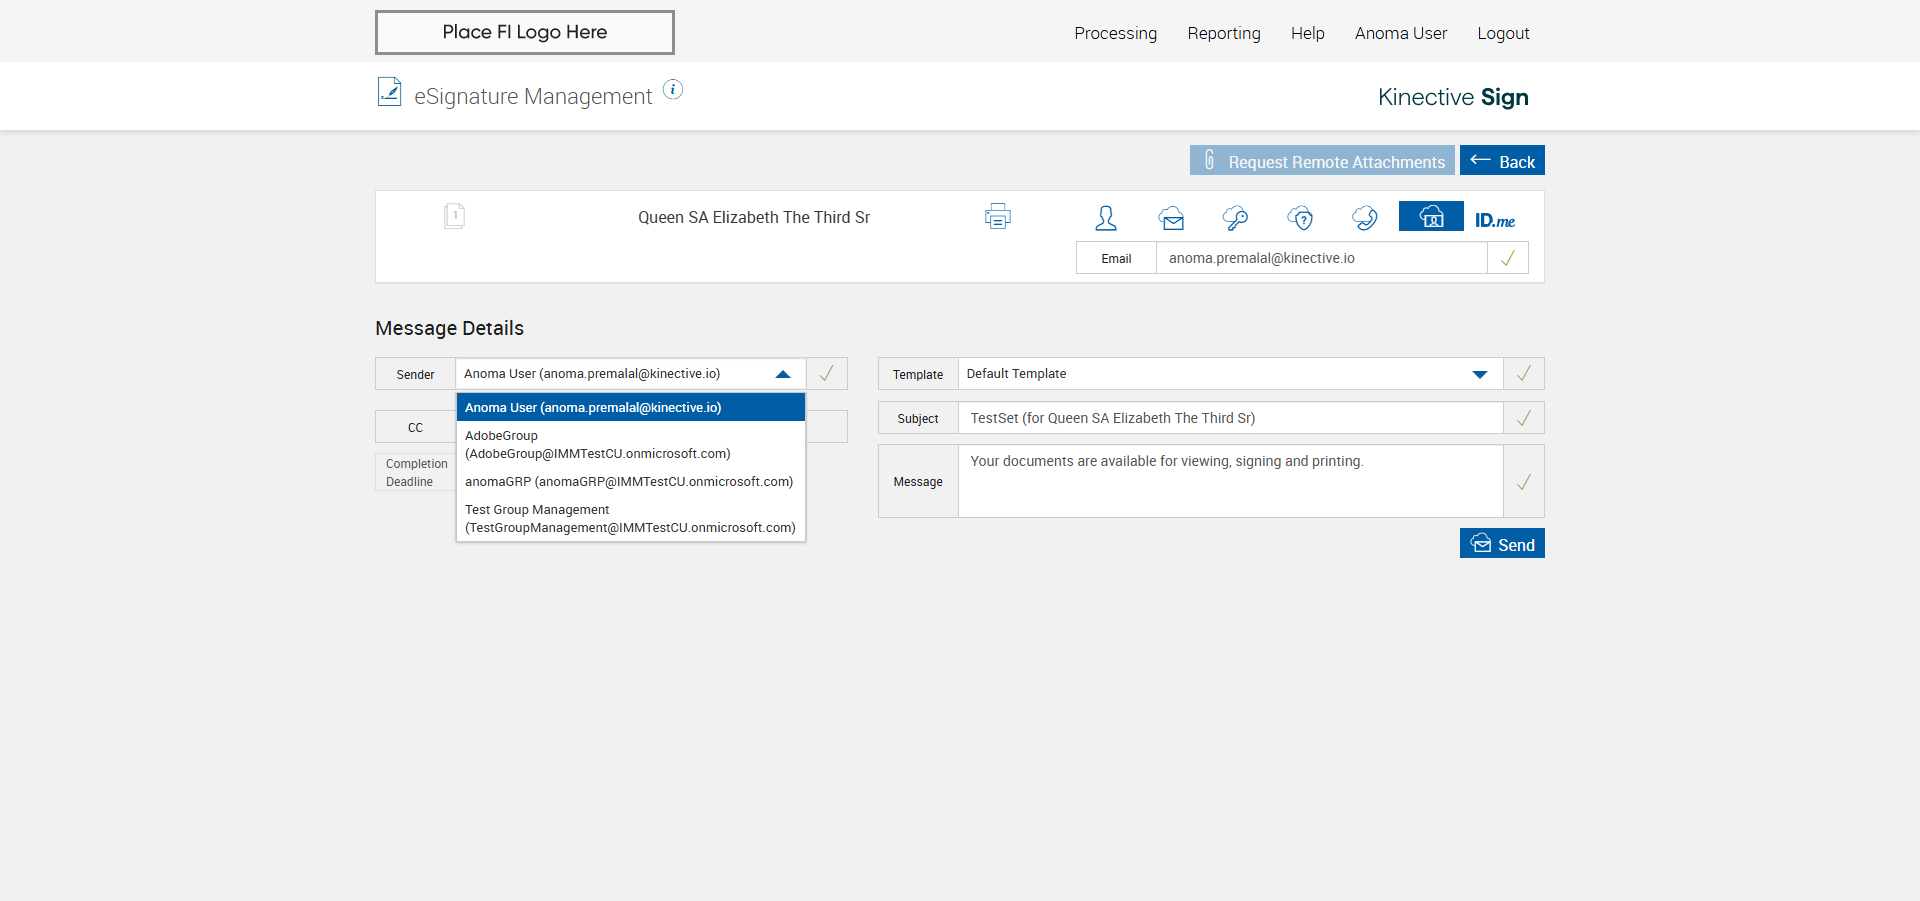Viewport: 1920px width, 901px height.
Task: Open the Processing menu
Action: (x=1115, y=33)
